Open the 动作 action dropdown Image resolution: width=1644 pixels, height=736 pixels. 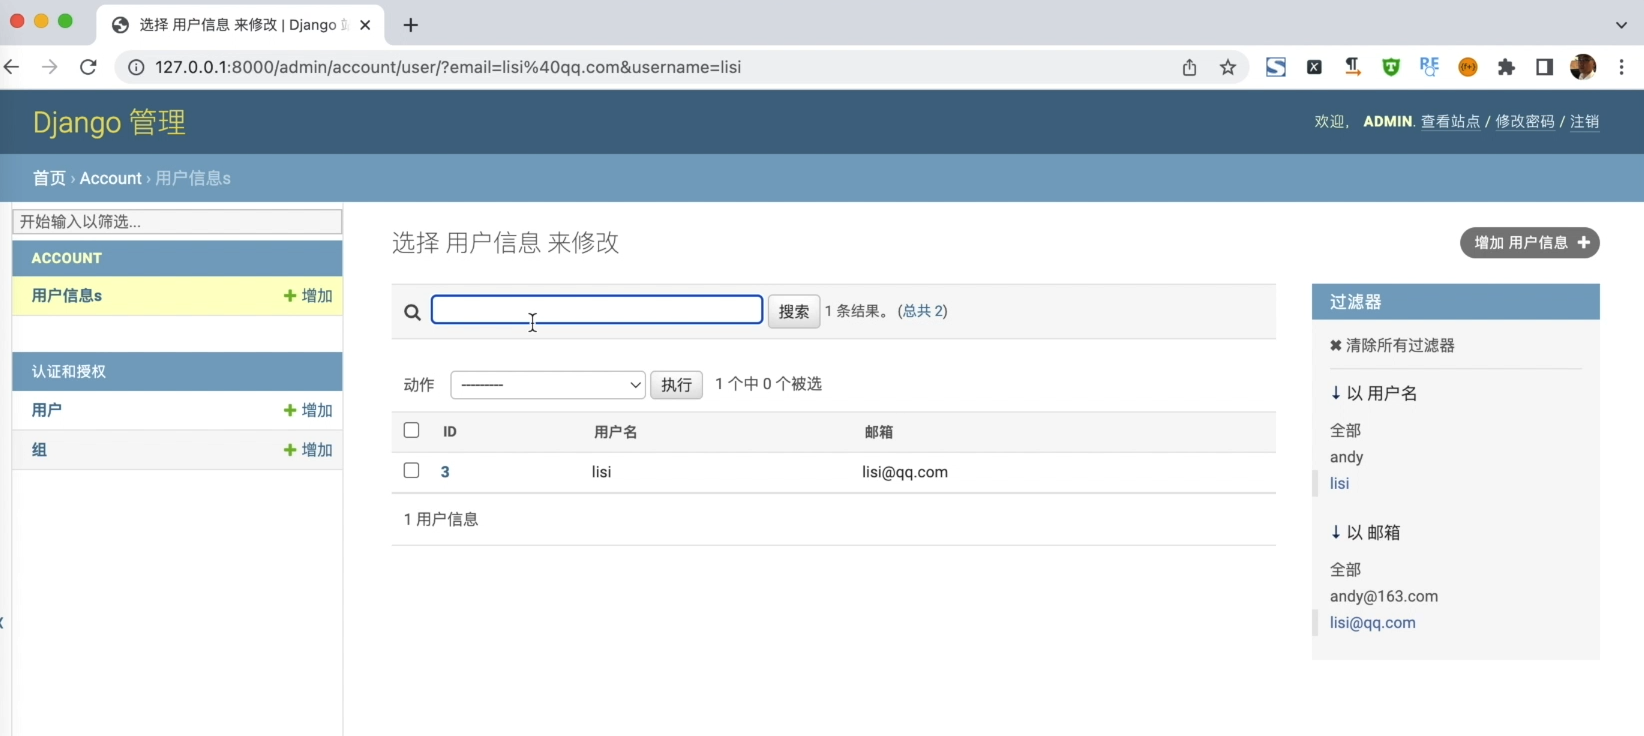coord(548,385)
